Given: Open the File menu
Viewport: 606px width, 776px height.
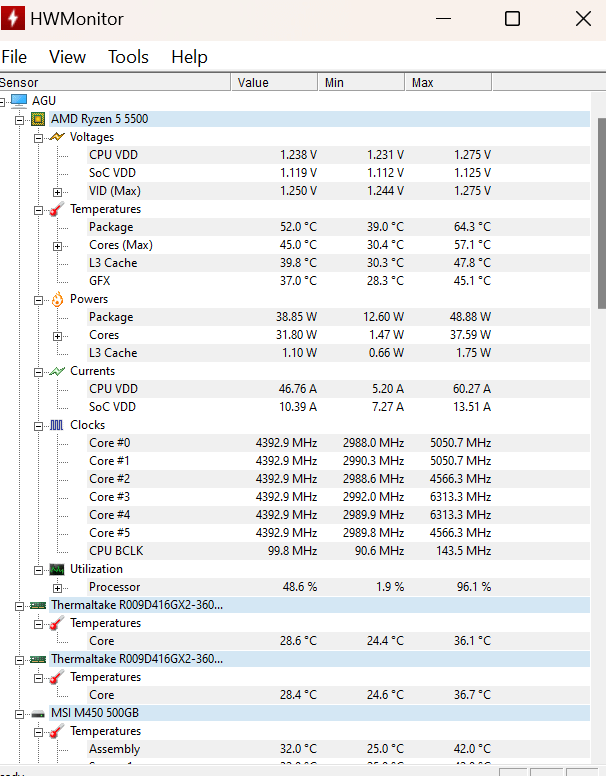Looking at the screenshot, I should (x=14, y=57).
